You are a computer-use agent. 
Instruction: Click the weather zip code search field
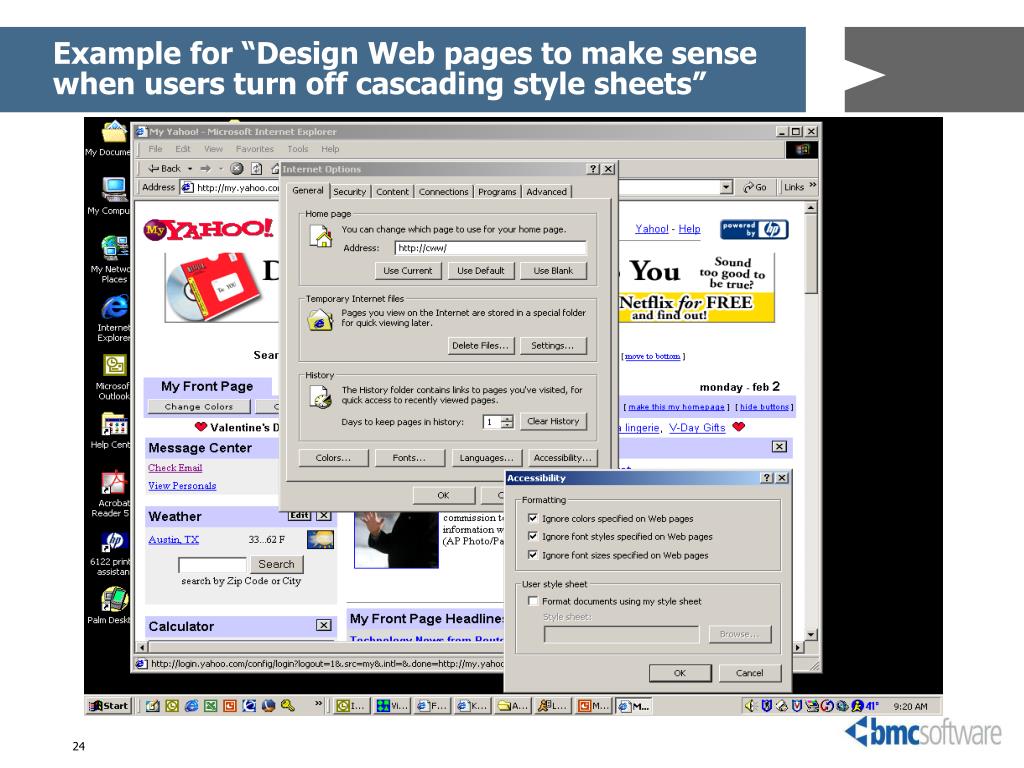click(x=212, y=564)
